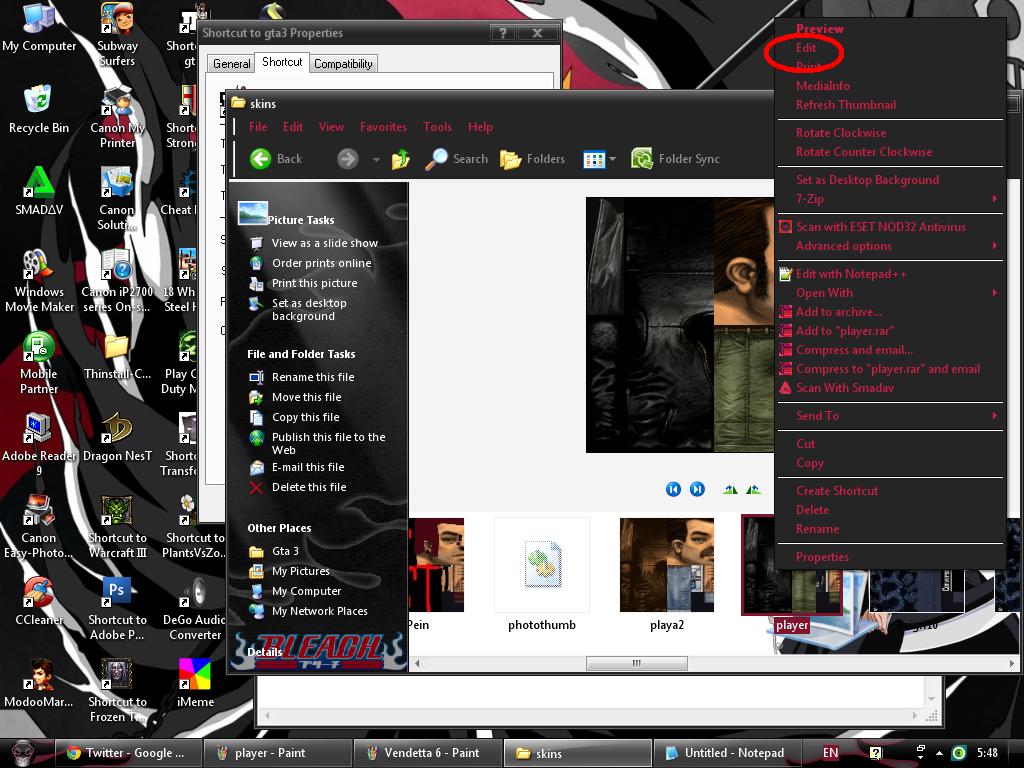Open Gta 3 in Other Places
The width and height of the screenshot is (1024, 768).
click(x=285, y=551)
